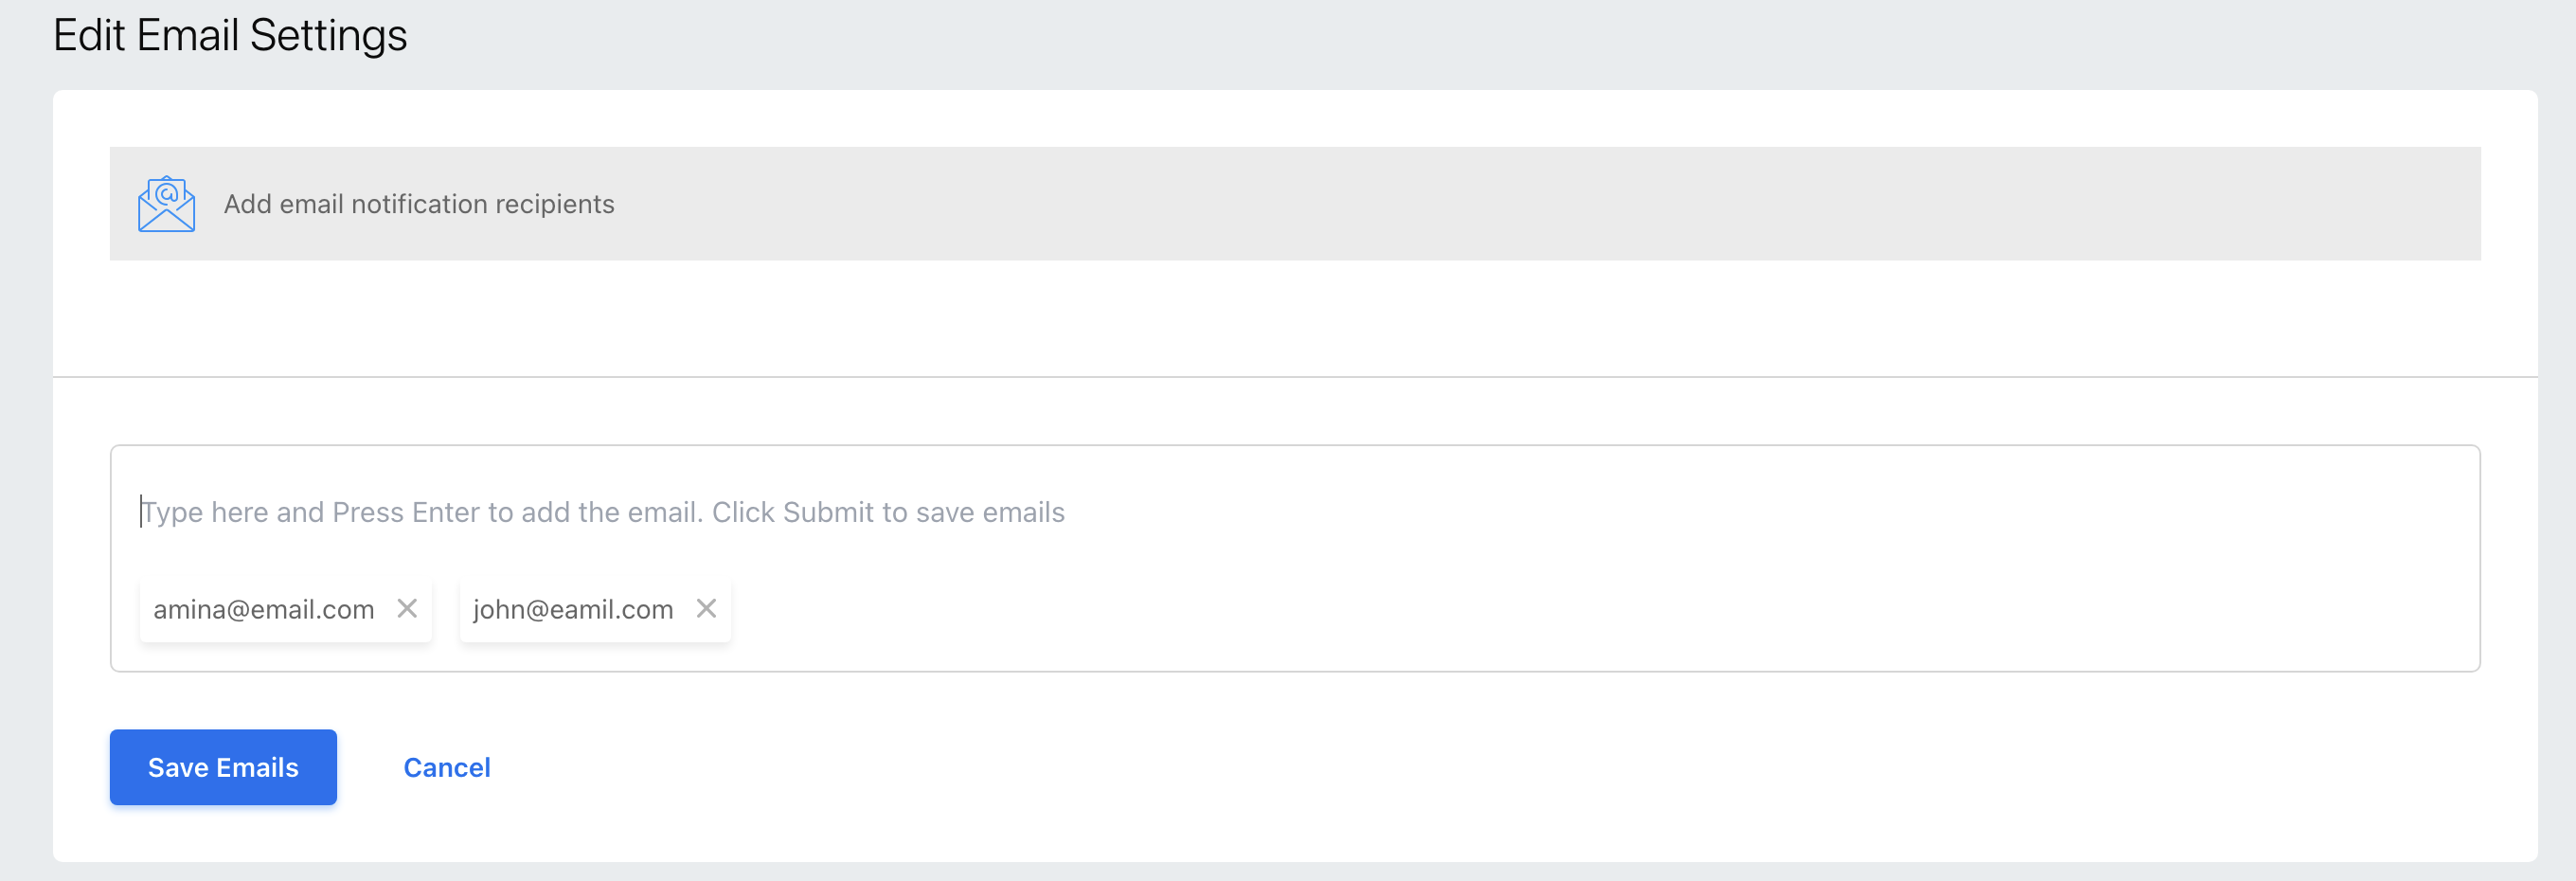Click the blank white space right of Cancel
The width and height of the screenshot is (2576, 881).
pyautogui.click(x=1400, y=767)
